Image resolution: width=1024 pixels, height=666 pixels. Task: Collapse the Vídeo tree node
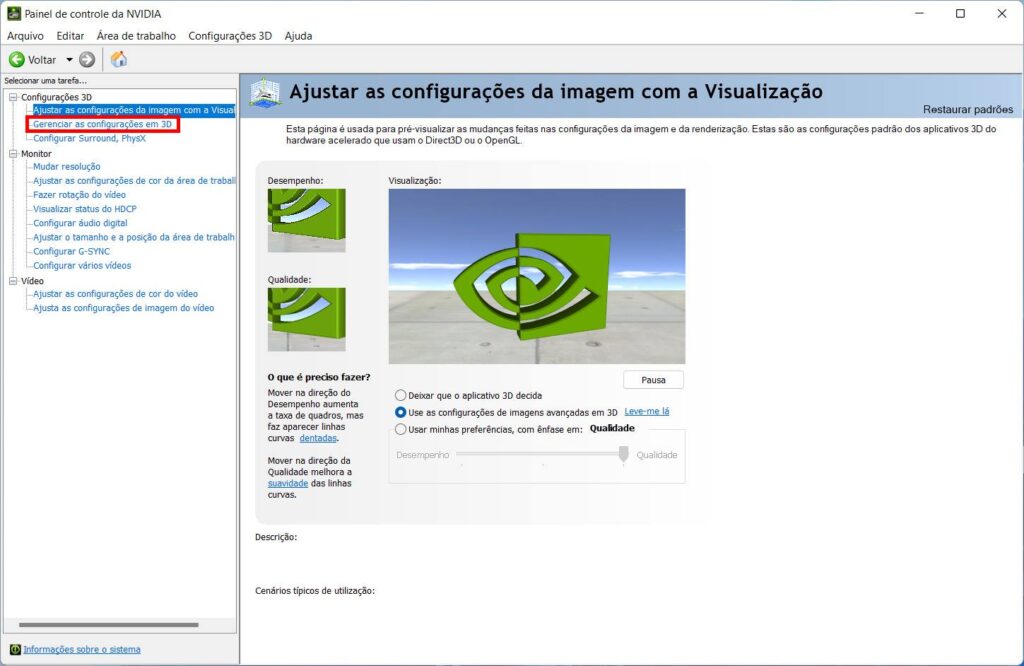[13, 281]
